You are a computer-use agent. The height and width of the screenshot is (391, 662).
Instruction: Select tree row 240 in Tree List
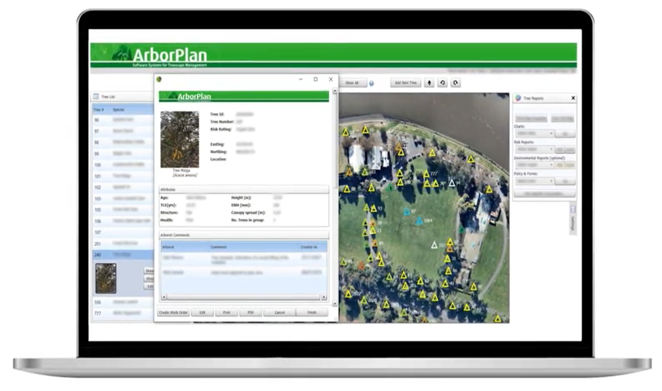tap(123, 255)
